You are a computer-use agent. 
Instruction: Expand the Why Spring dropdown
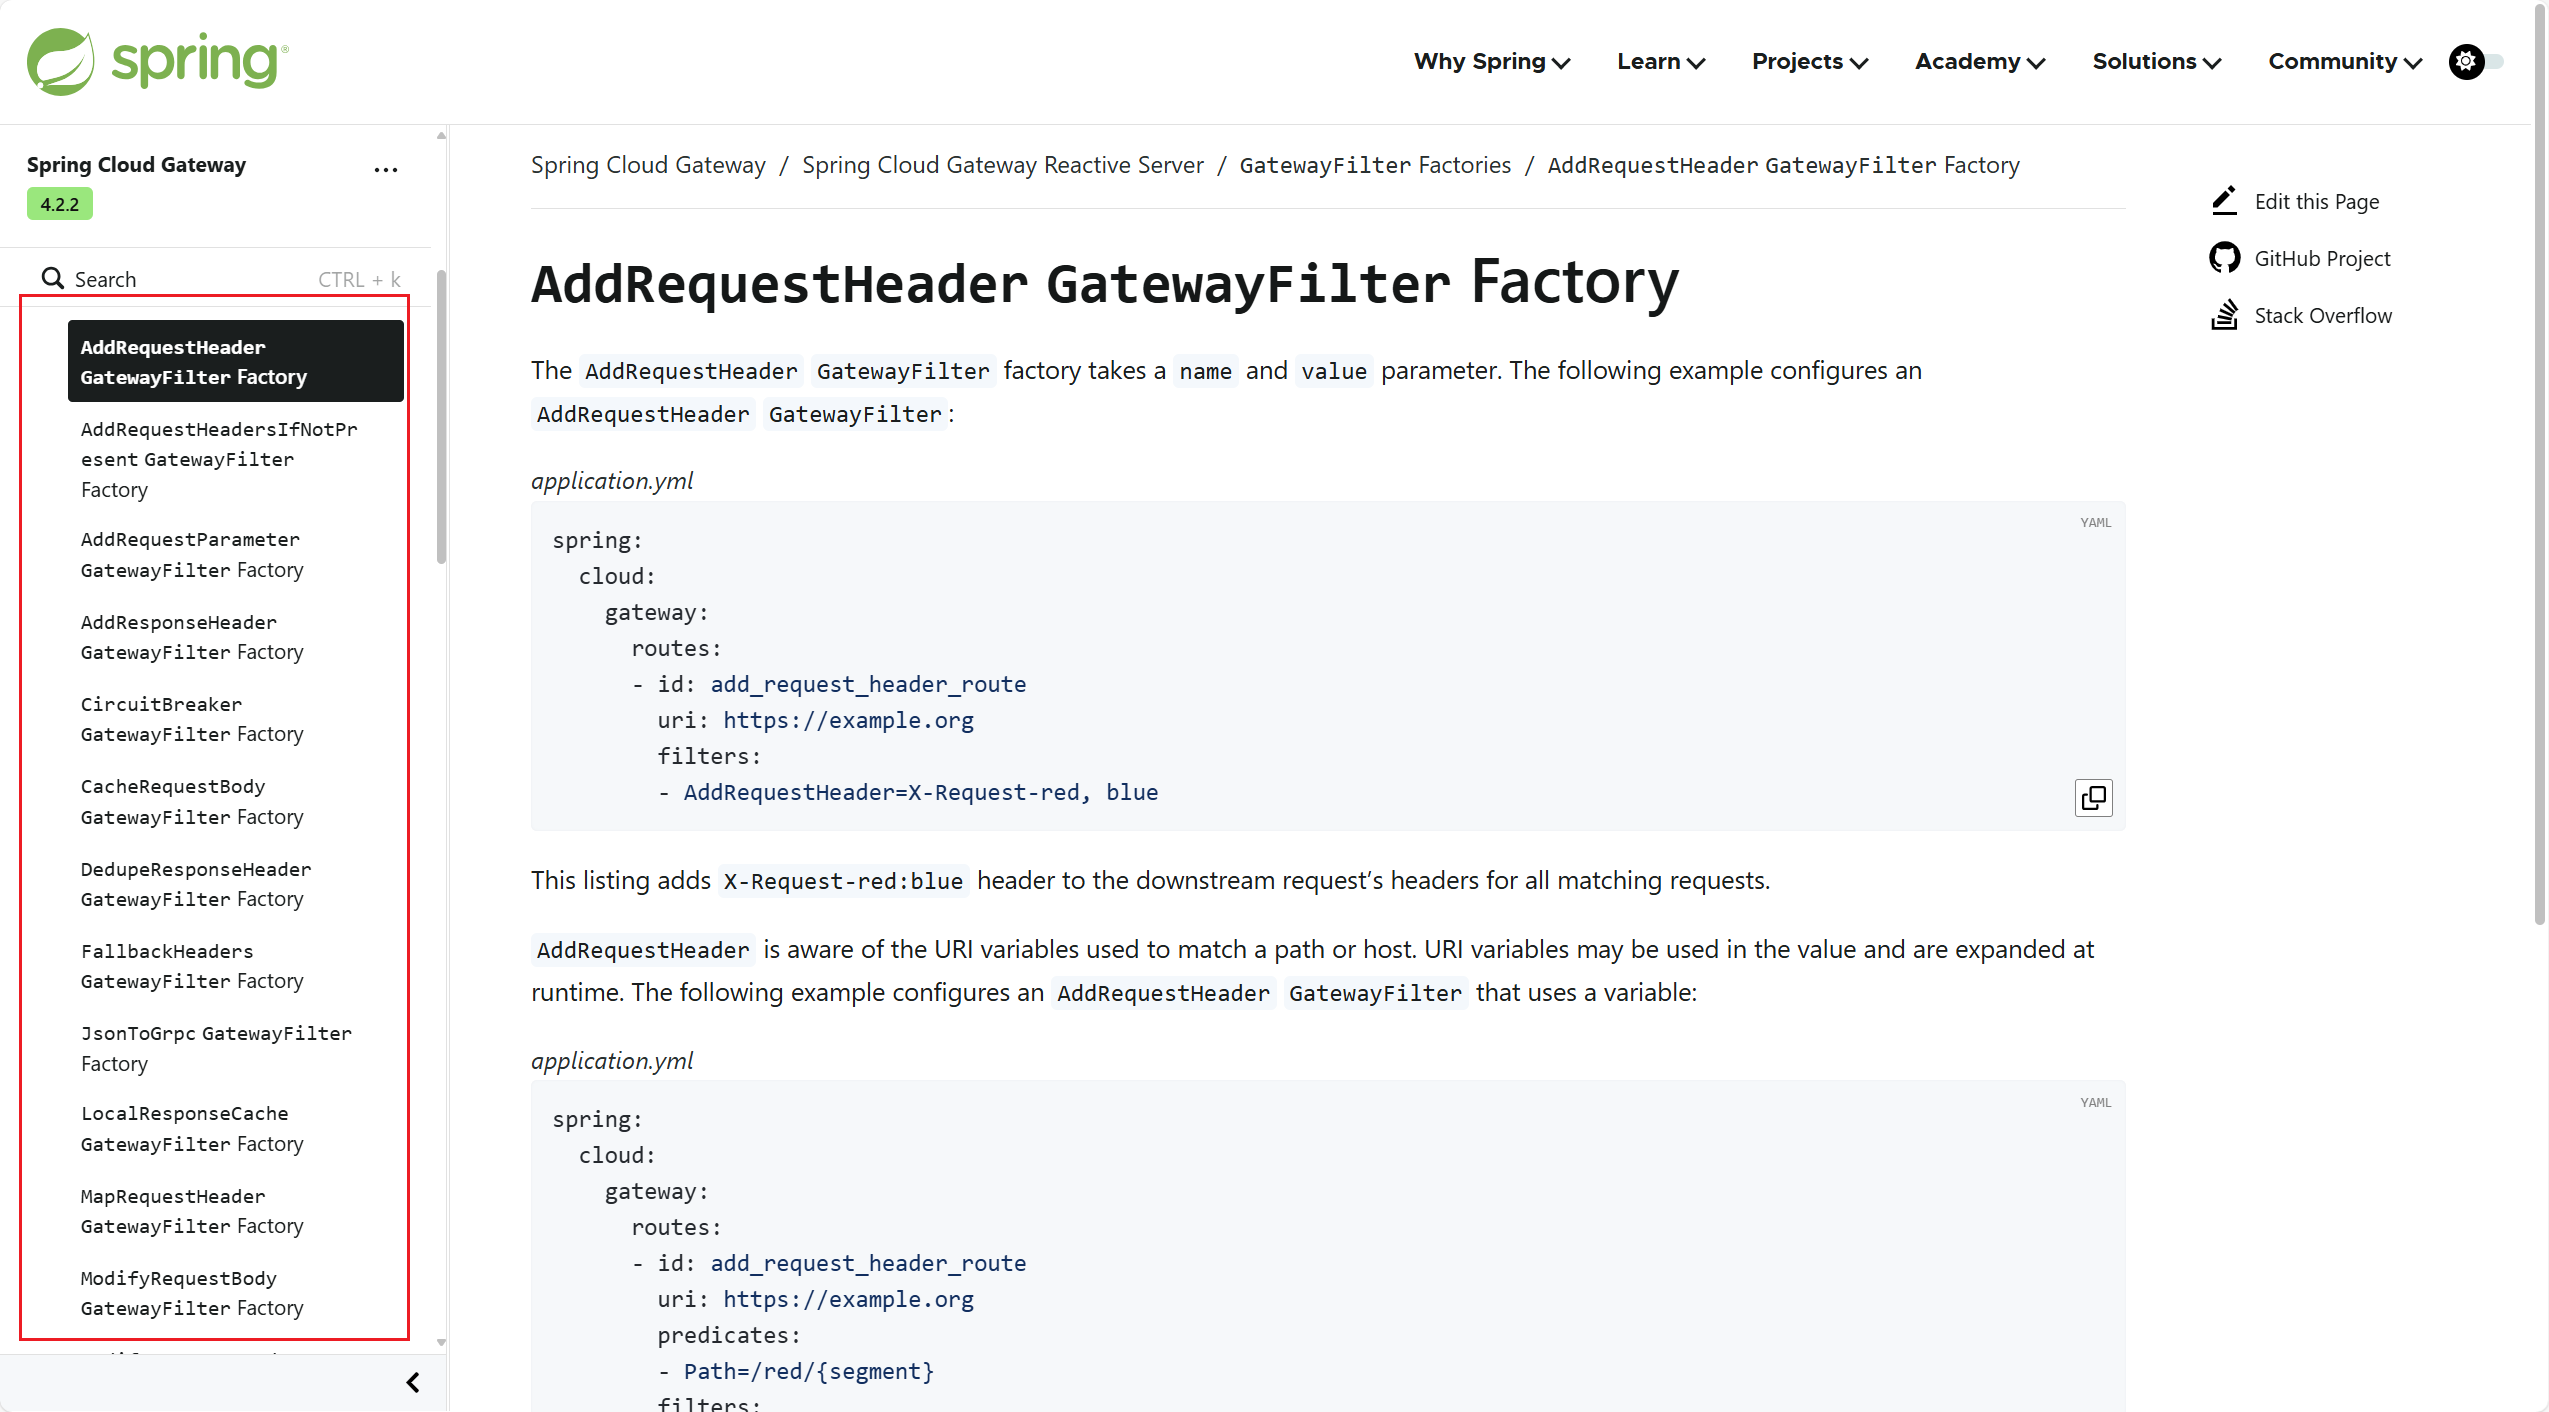1491,62
